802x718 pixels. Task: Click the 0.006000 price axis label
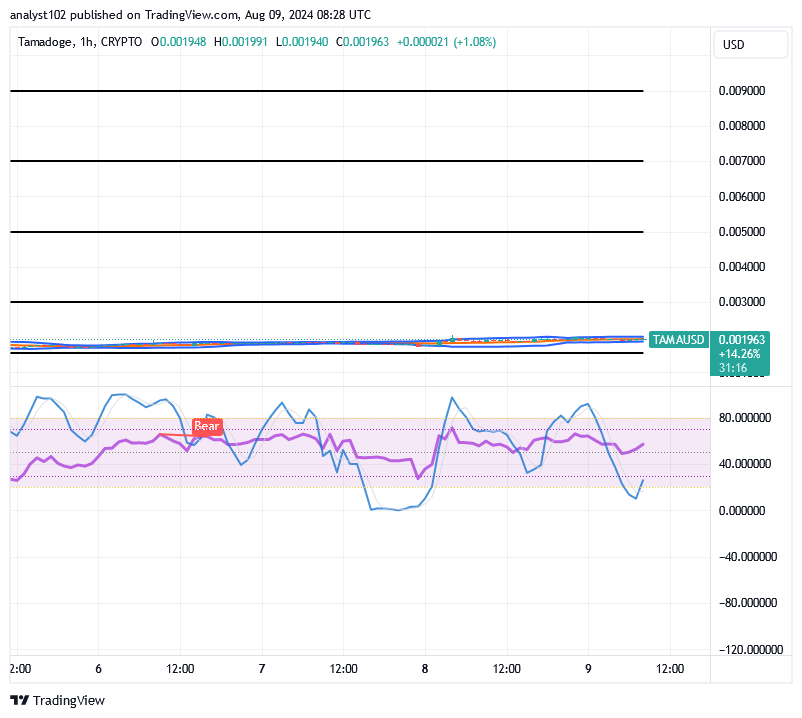tap(742, 196)
